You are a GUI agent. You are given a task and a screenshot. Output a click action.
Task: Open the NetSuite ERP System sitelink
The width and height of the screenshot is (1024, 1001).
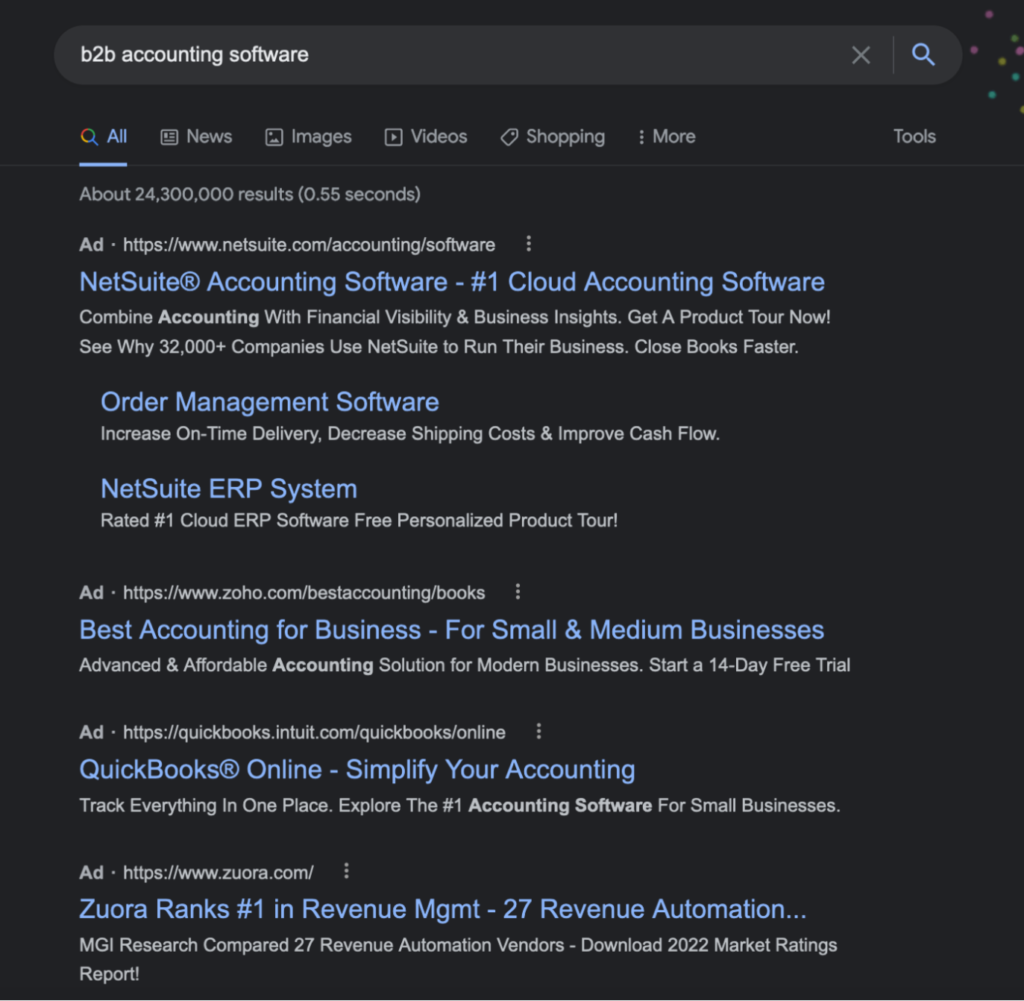pyautogui.click(x=228, y=489)
